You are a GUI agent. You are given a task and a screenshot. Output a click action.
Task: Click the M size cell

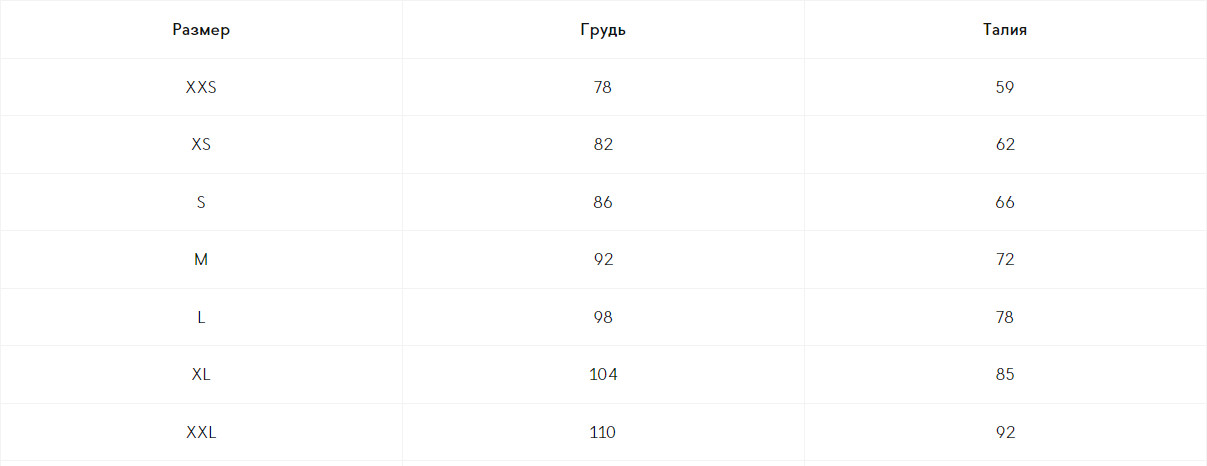201,260
